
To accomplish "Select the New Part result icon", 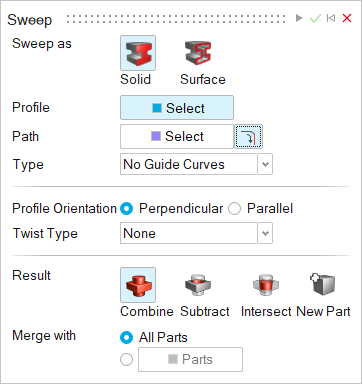I will [322, 284].
